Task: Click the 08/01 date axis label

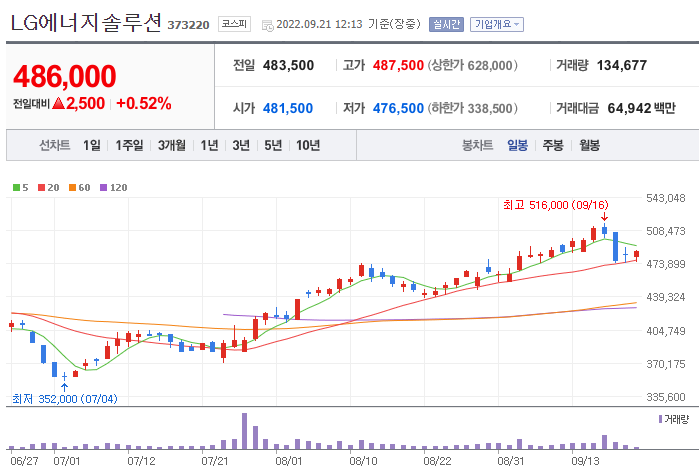Action: 288,461
